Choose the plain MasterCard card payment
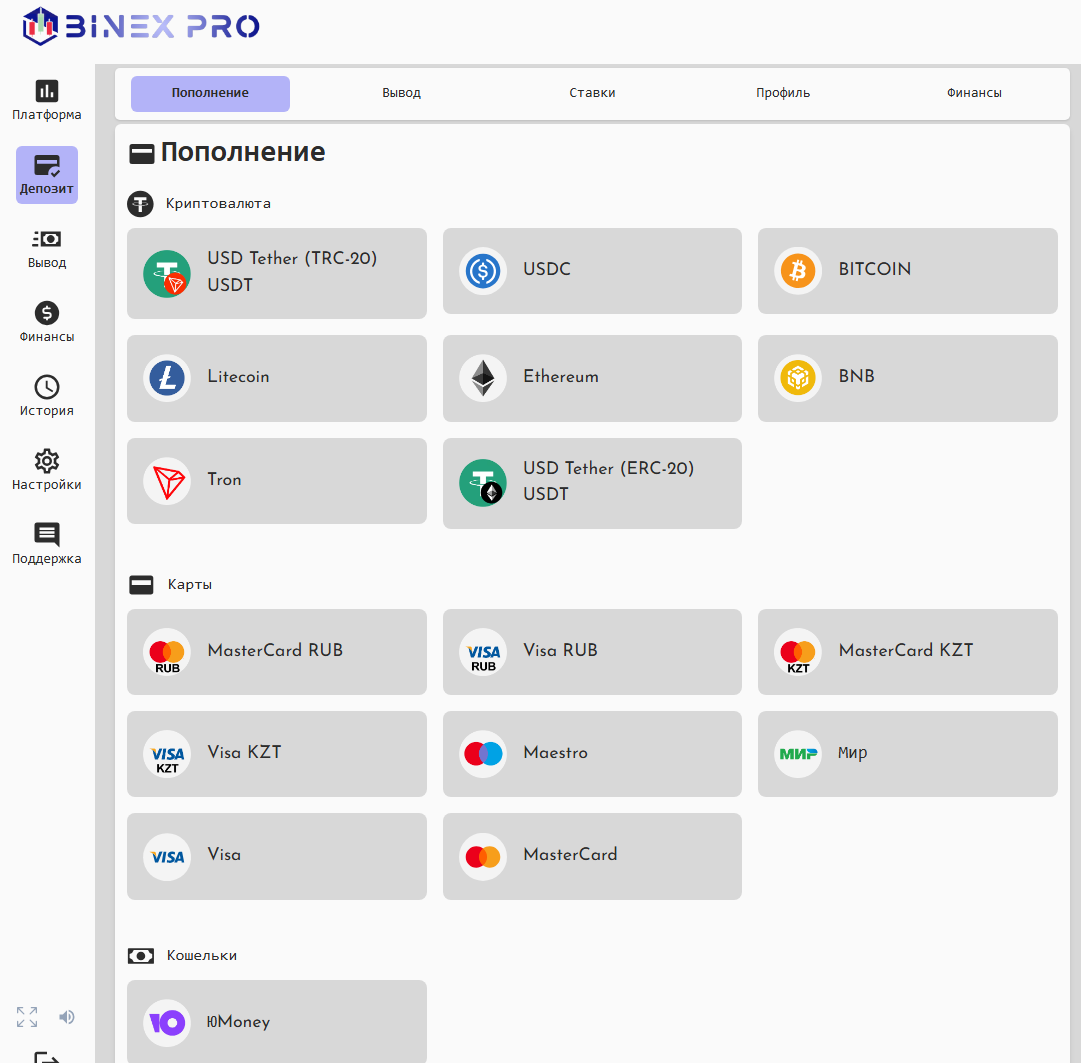Screen dimensions: 1081x1063 click(592, 857)
